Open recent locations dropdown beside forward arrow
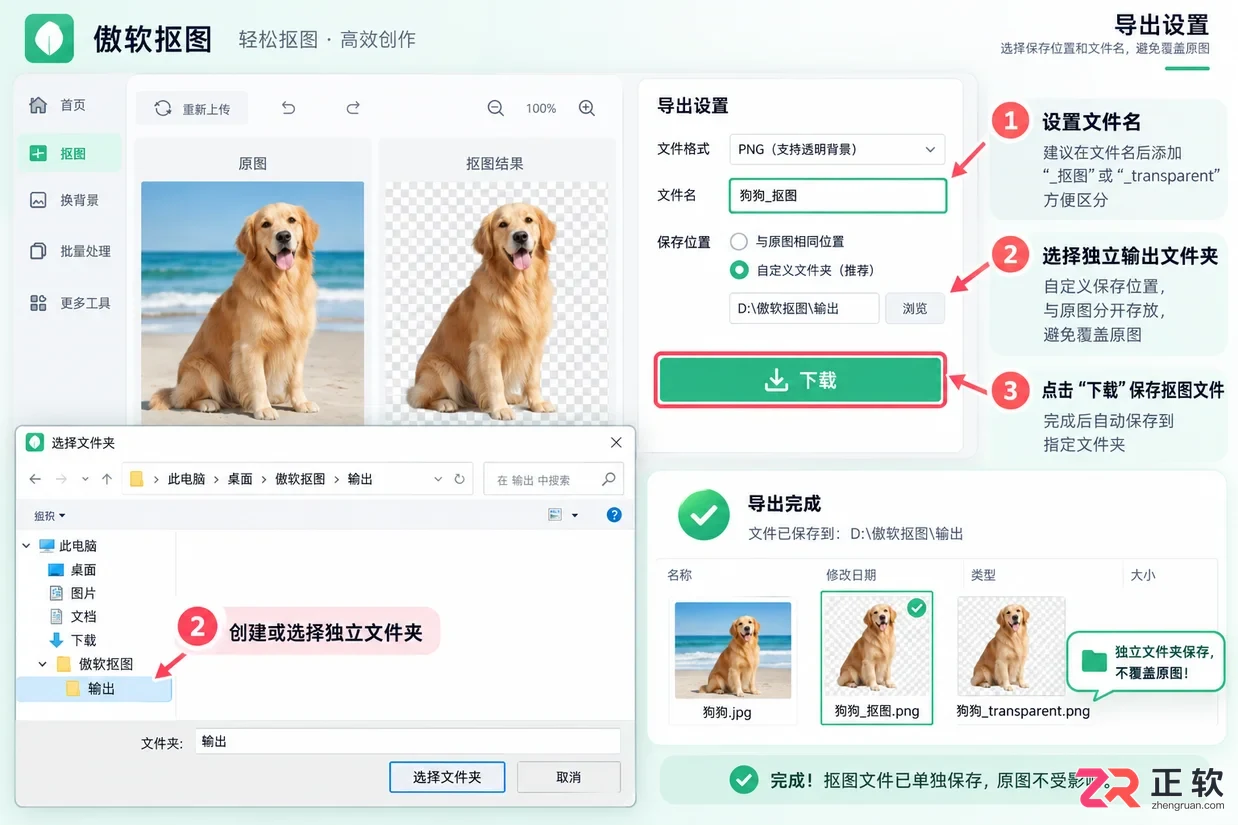The height and width of the screenshot is (825, 1238). click(85, 479)
